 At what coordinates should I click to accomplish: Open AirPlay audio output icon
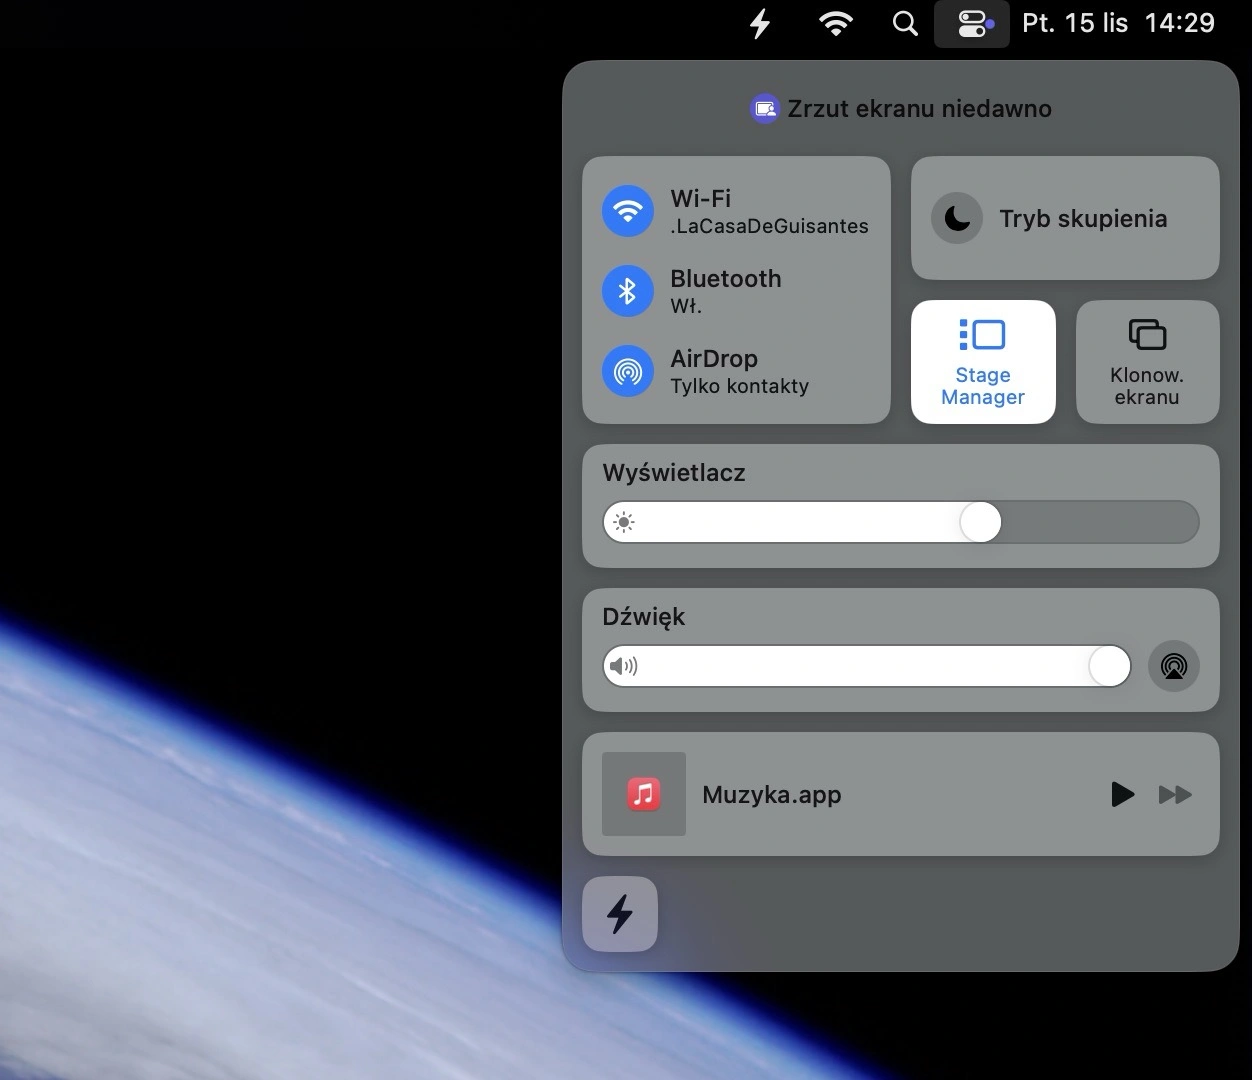coord(1174,666)
